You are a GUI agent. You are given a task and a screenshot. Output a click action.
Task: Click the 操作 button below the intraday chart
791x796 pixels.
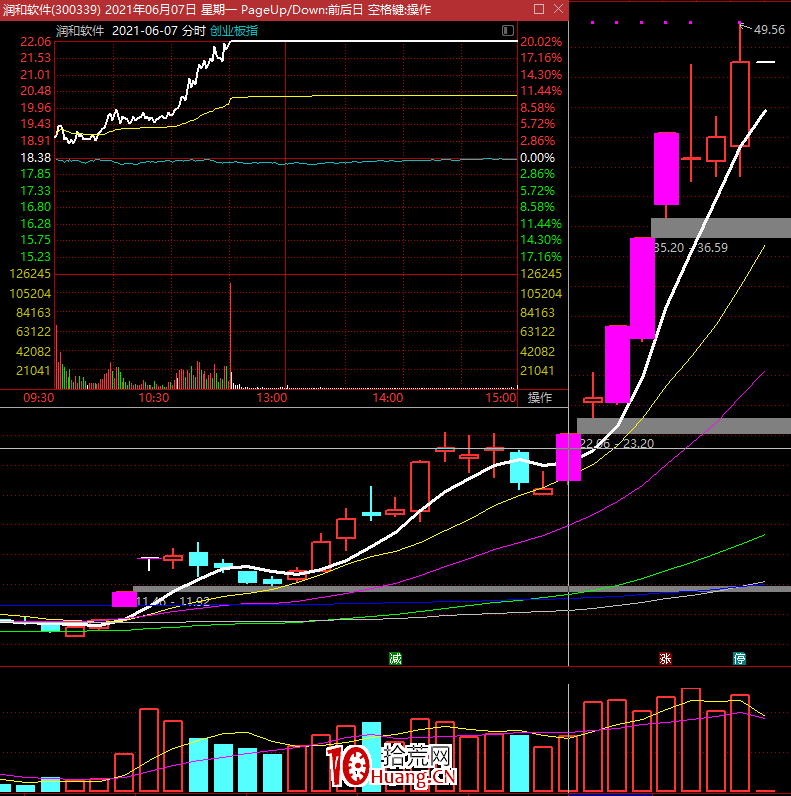[540, 397]
